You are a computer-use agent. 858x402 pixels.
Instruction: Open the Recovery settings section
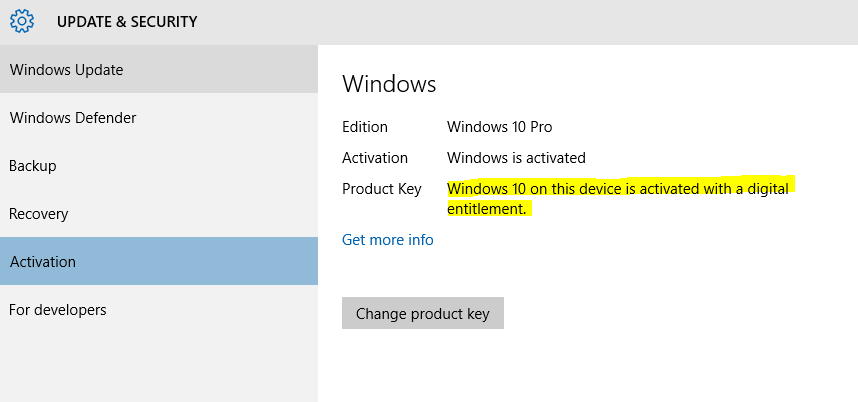(x=159, y=213)
